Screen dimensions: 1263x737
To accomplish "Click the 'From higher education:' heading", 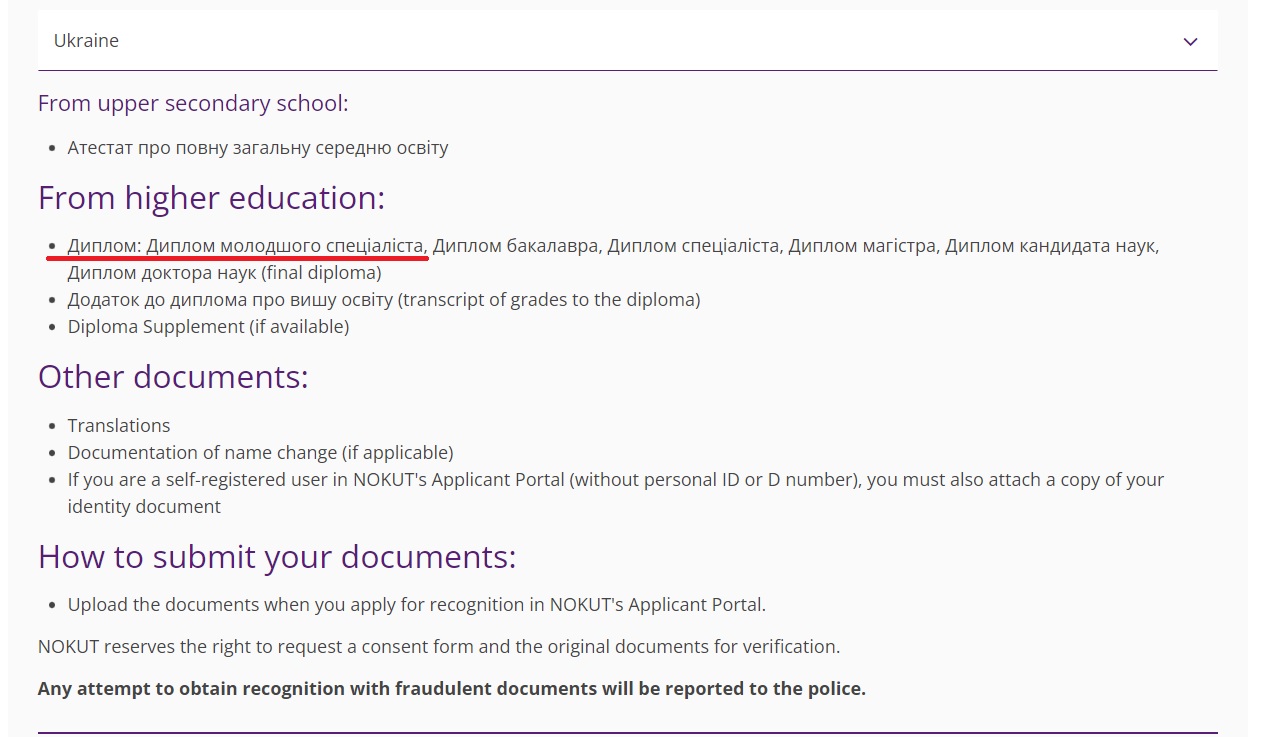I will 211,197.
